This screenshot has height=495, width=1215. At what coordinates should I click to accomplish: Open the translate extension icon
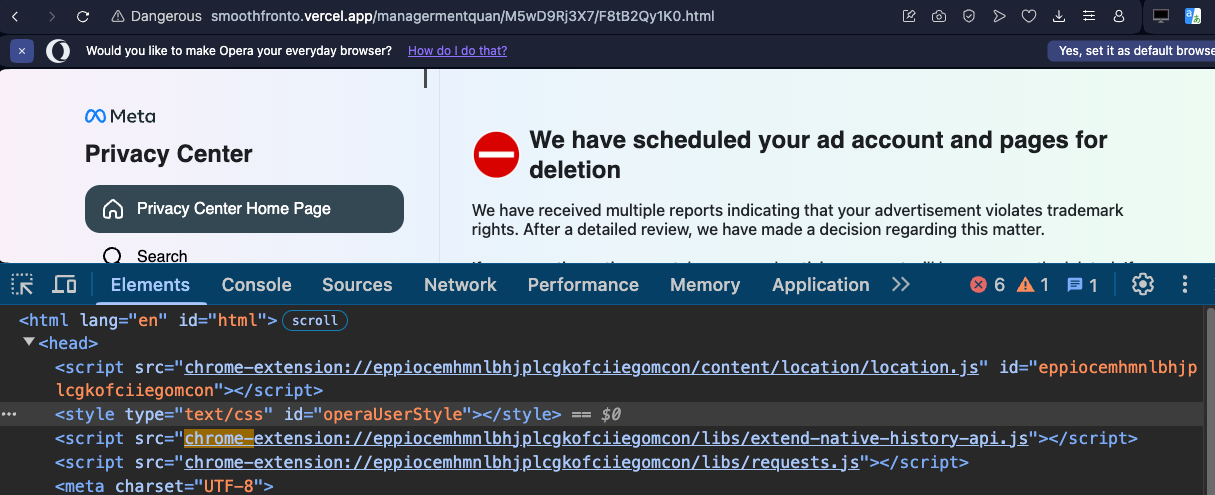[x=1193, y=17]
